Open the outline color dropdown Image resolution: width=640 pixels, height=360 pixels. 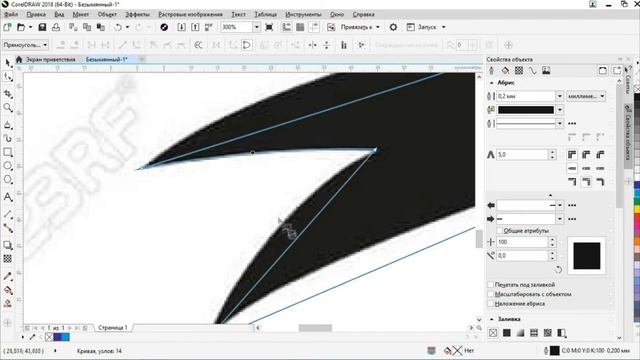[560, 109]
